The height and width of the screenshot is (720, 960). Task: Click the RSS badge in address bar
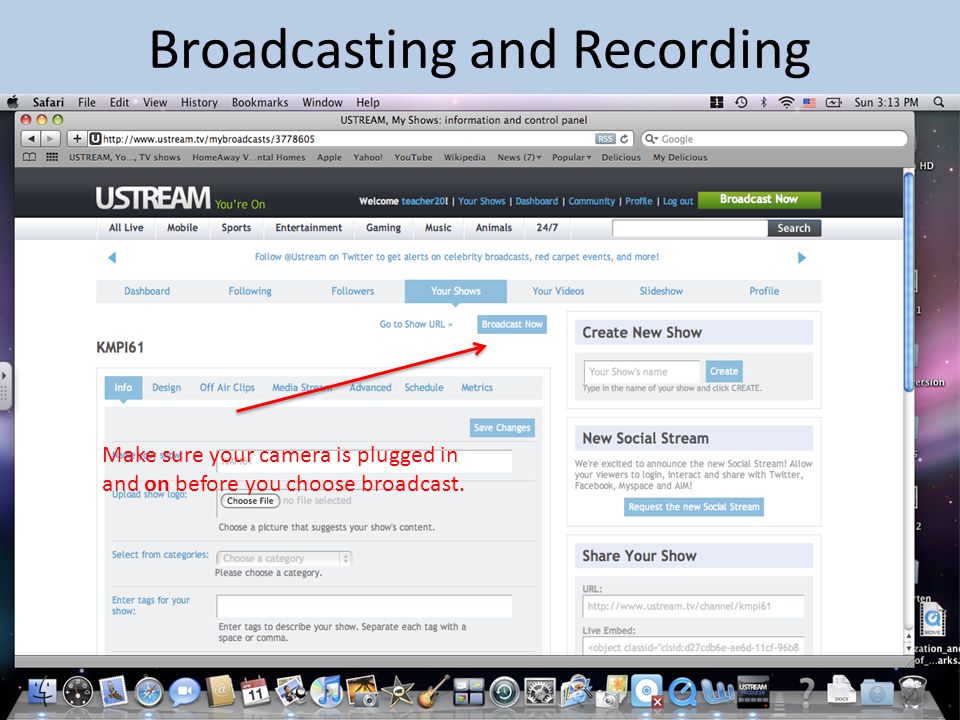(605, 139)
